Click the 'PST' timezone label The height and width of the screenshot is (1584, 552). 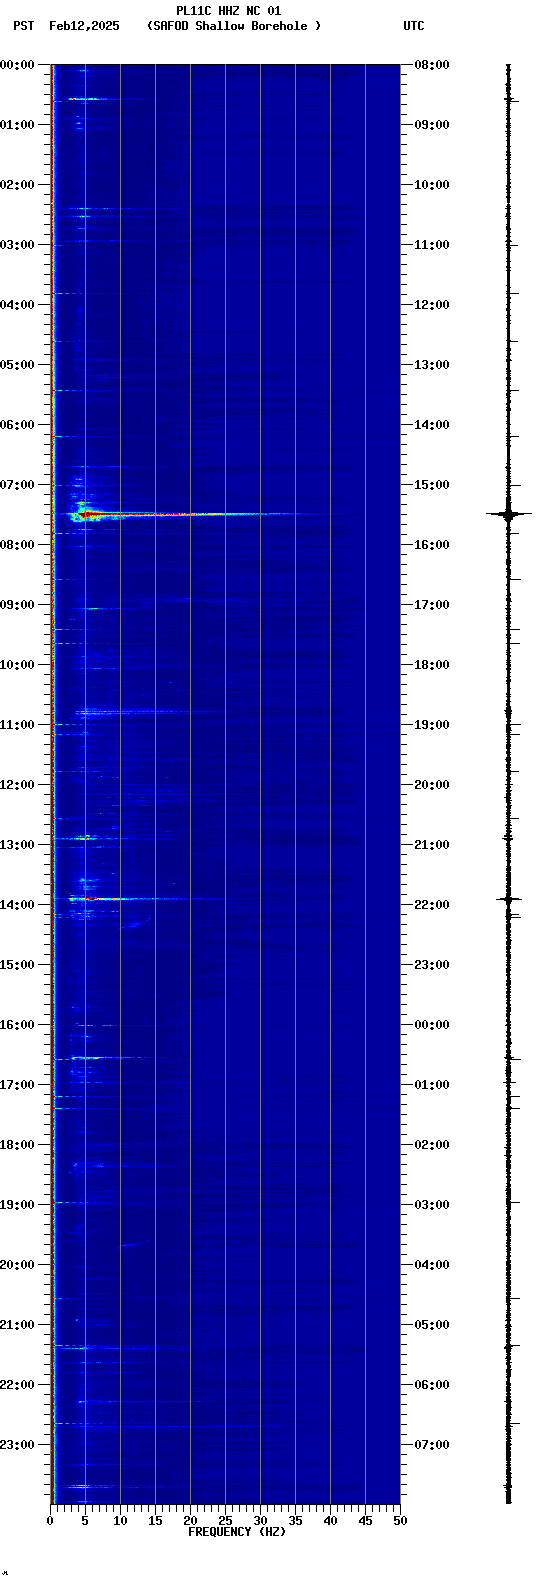(24, 26)
